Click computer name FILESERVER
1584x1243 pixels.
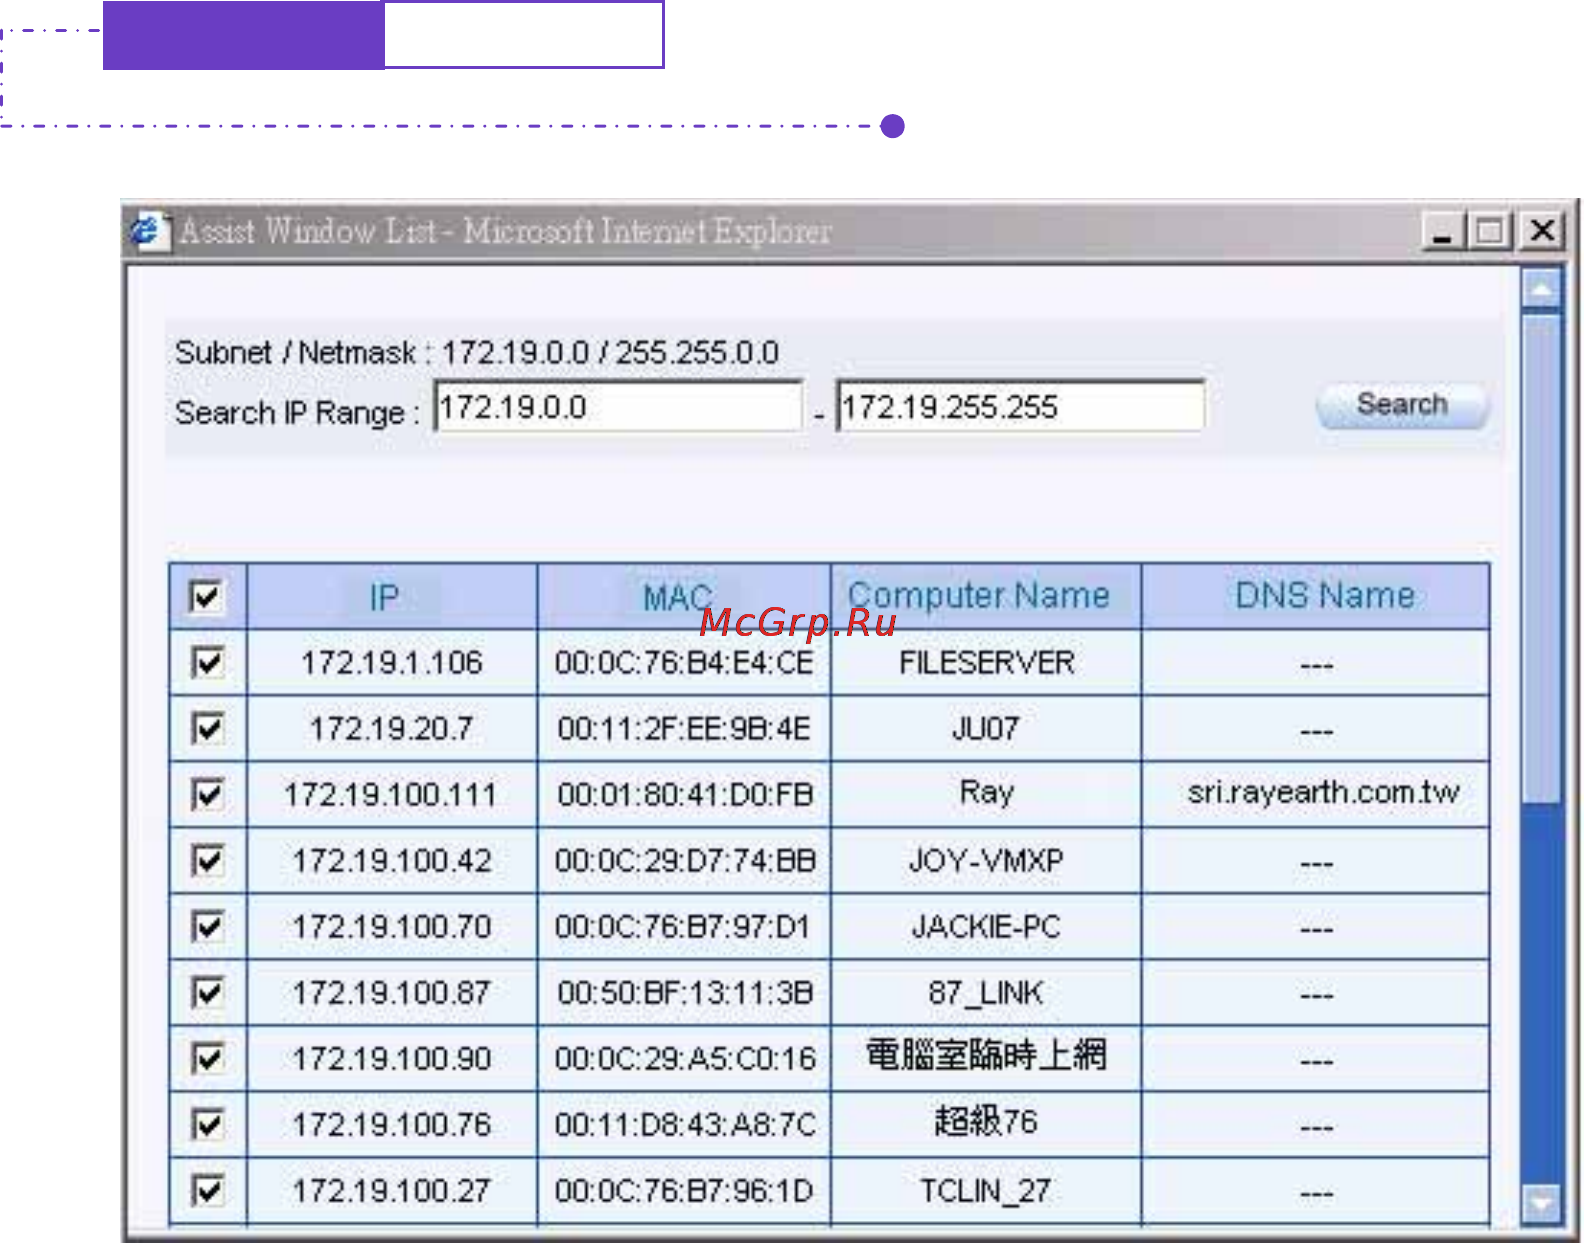pyautogui.click(x=987, y=663)
